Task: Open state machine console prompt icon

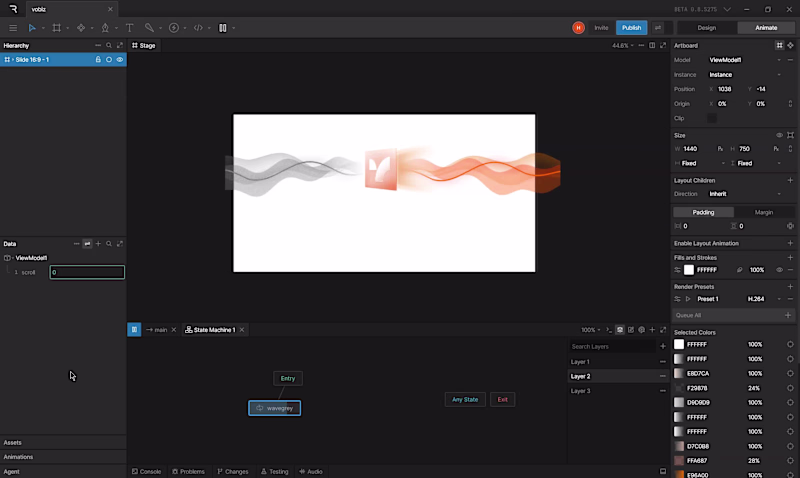Action: [609, 330]
